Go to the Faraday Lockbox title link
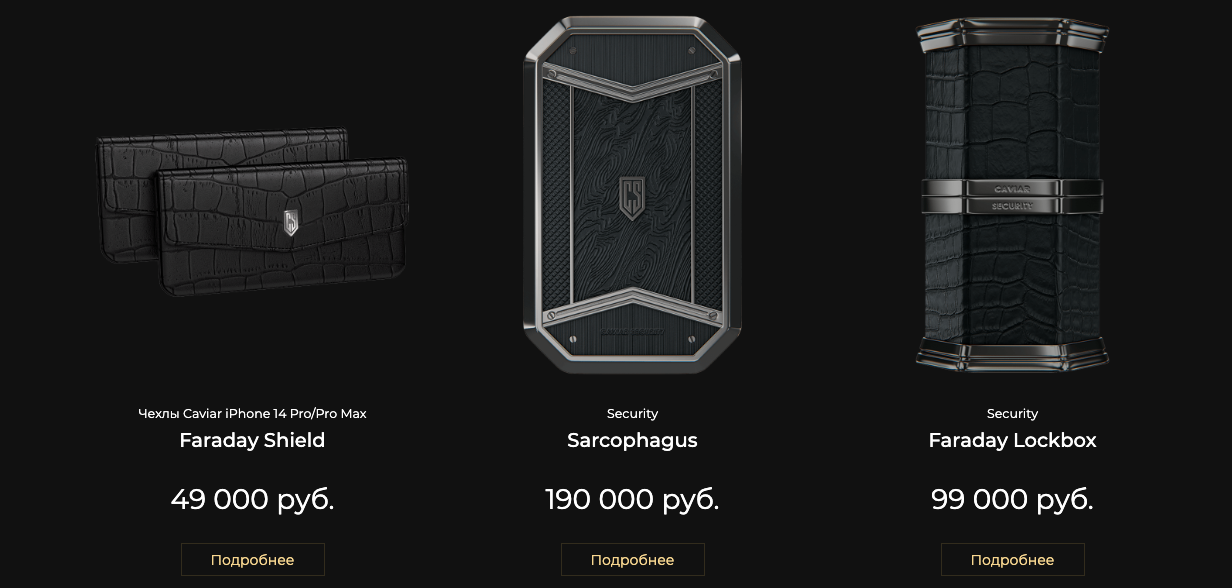The width and height of the screenshot is (1232, 588). click(x=1012, y=440)
